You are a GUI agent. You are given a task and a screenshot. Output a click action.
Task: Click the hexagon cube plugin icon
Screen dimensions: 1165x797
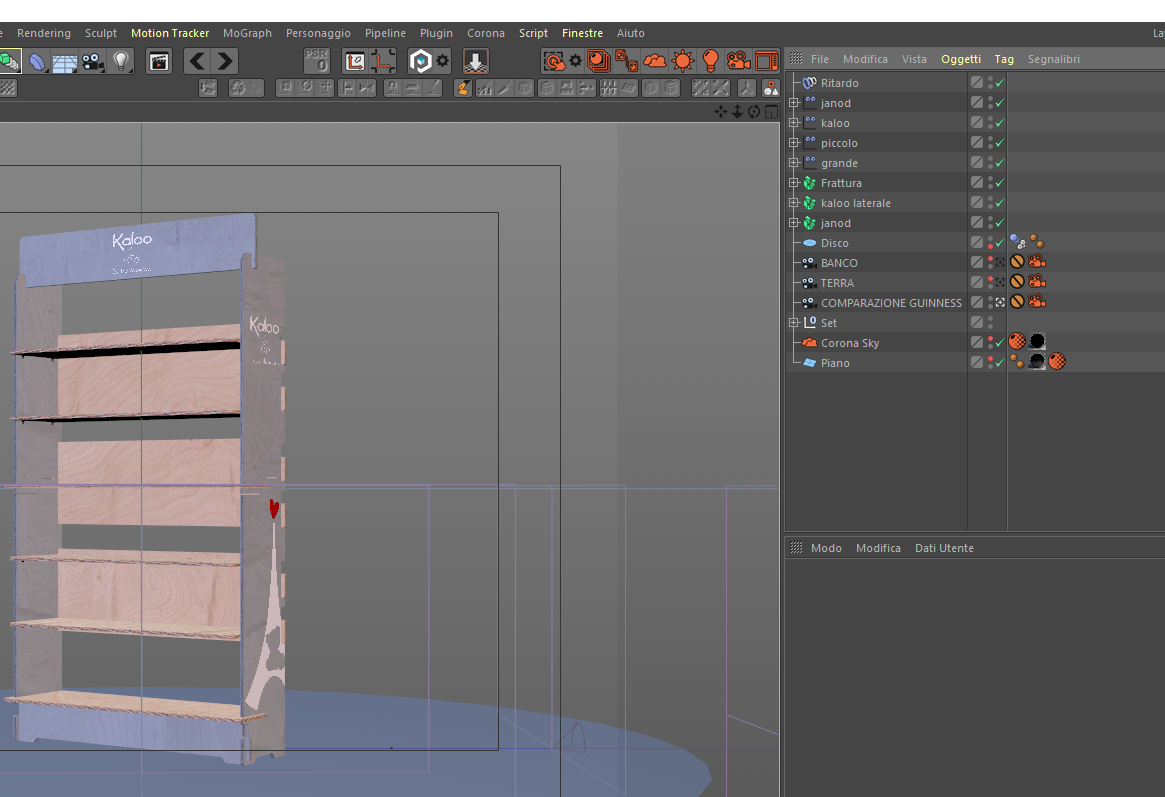click(x=421, y=61)
